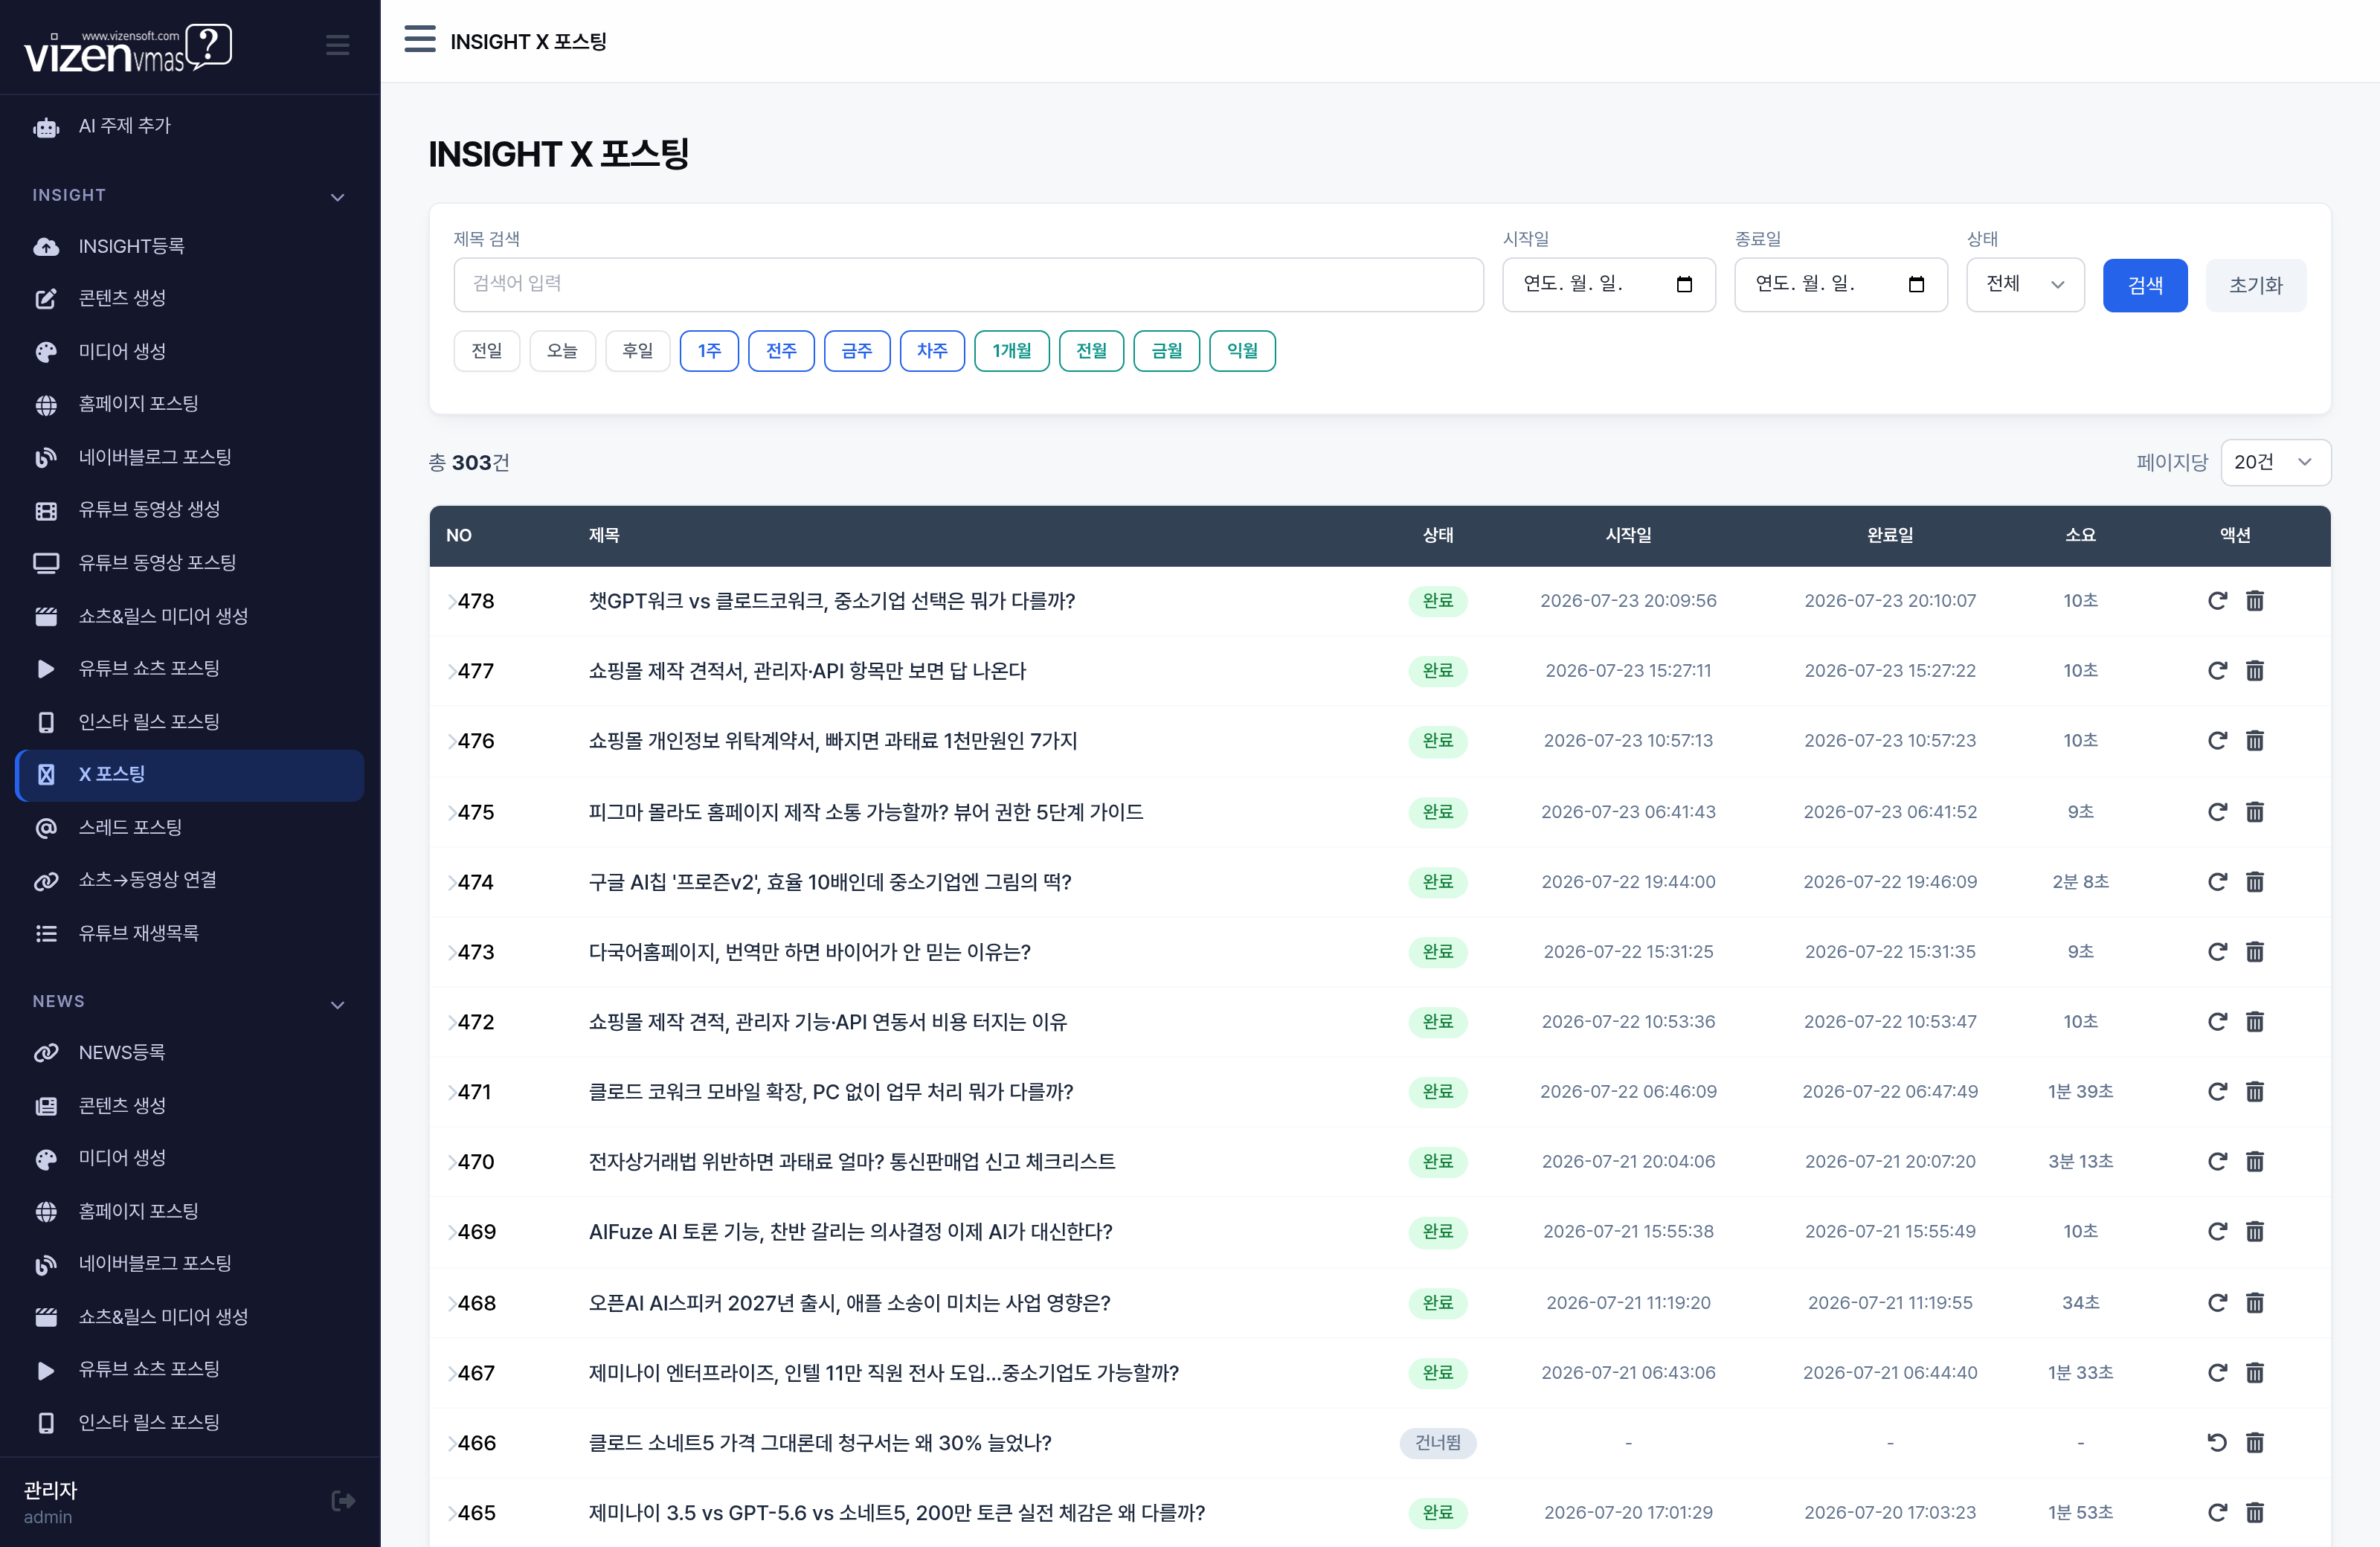The width and height of the screenshot is (2380, 1547).
Task: Delete row 474 with the trash icon
Action: (2254, 881)
